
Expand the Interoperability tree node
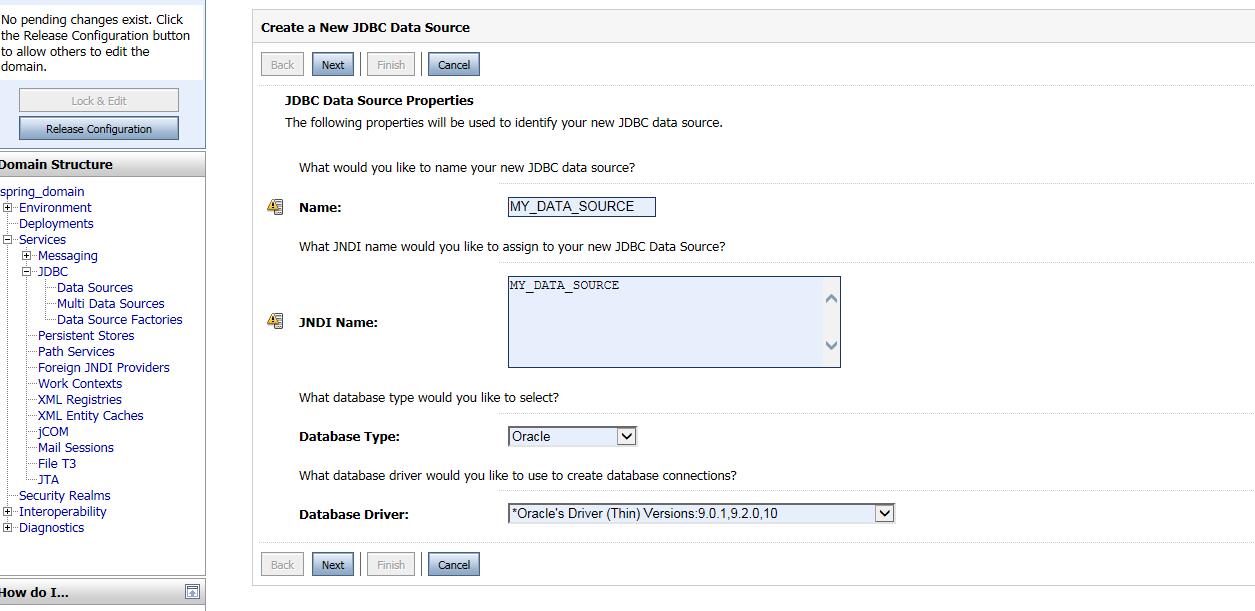point(8,512)
